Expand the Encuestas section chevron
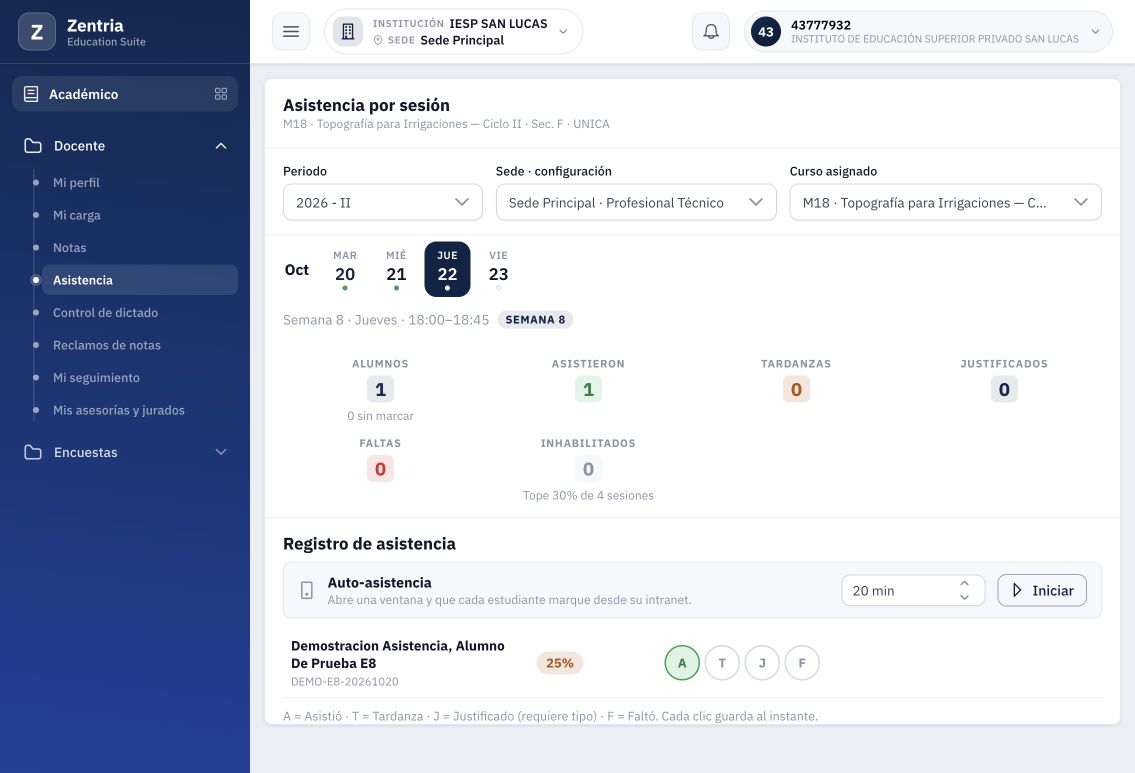Screen dimensions: 1135x773 (221, 452)
